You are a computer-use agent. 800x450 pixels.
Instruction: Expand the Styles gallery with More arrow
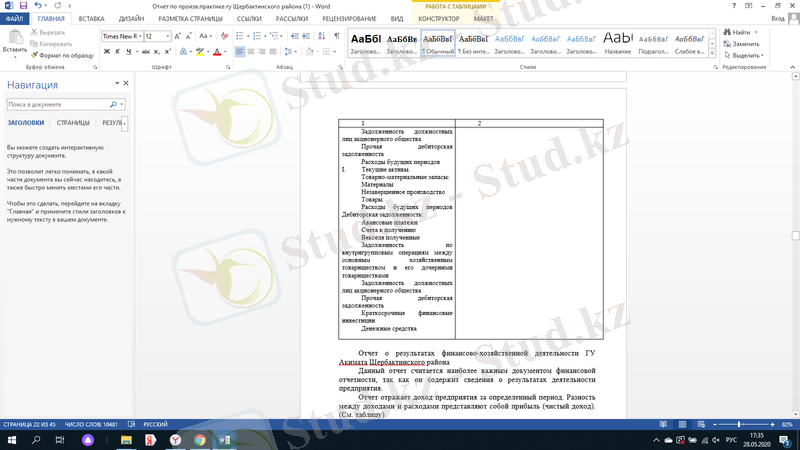pos(712,53)
